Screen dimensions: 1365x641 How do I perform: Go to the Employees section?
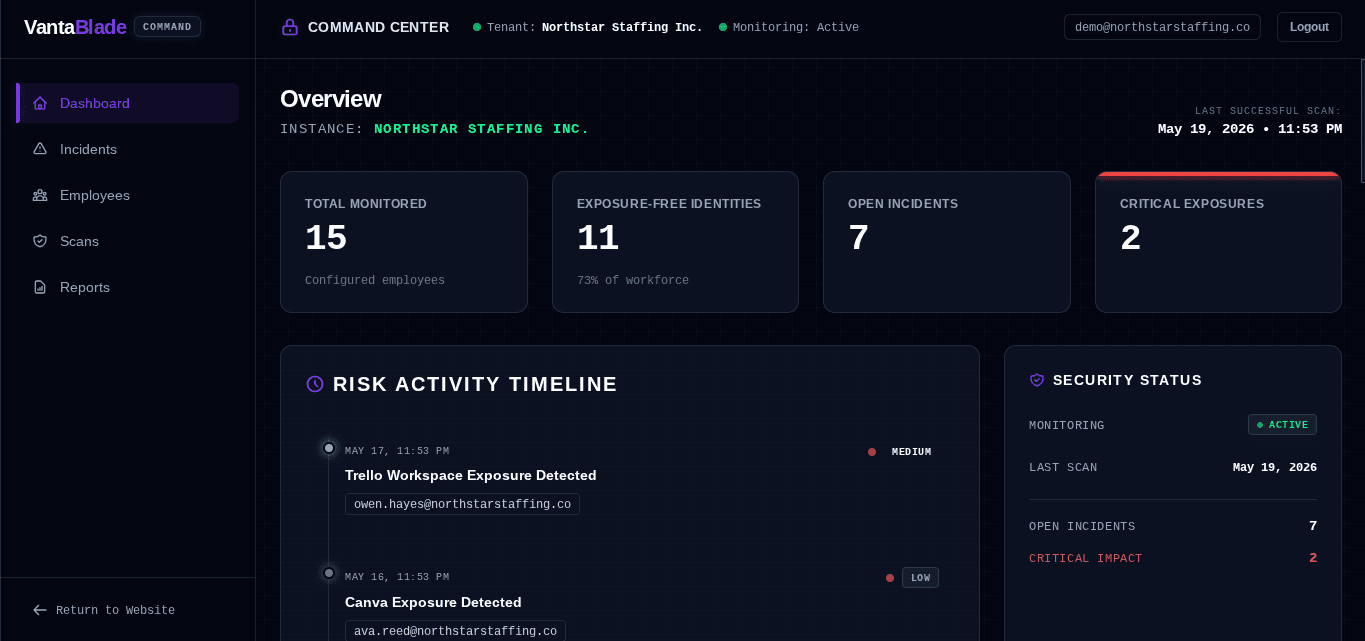point(128,195)
